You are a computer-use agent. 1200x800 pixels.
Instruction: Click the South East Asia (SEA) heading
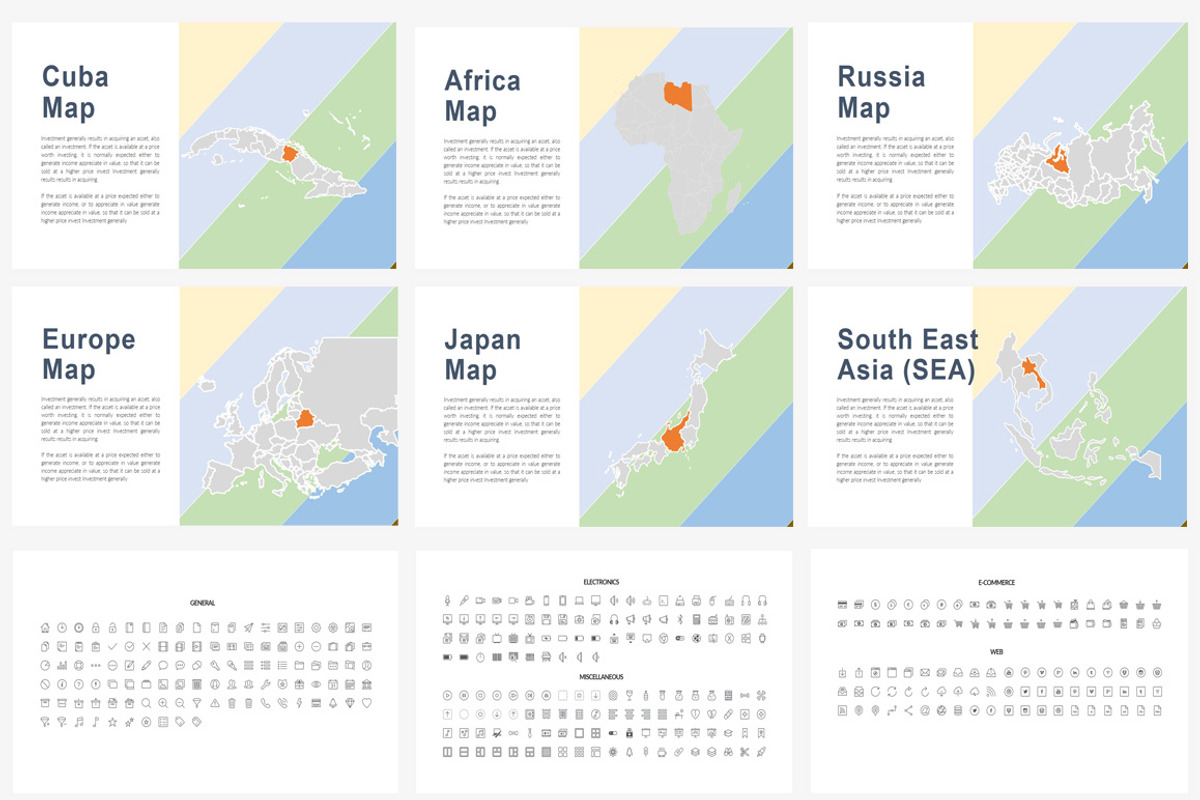tap(907, 354)
